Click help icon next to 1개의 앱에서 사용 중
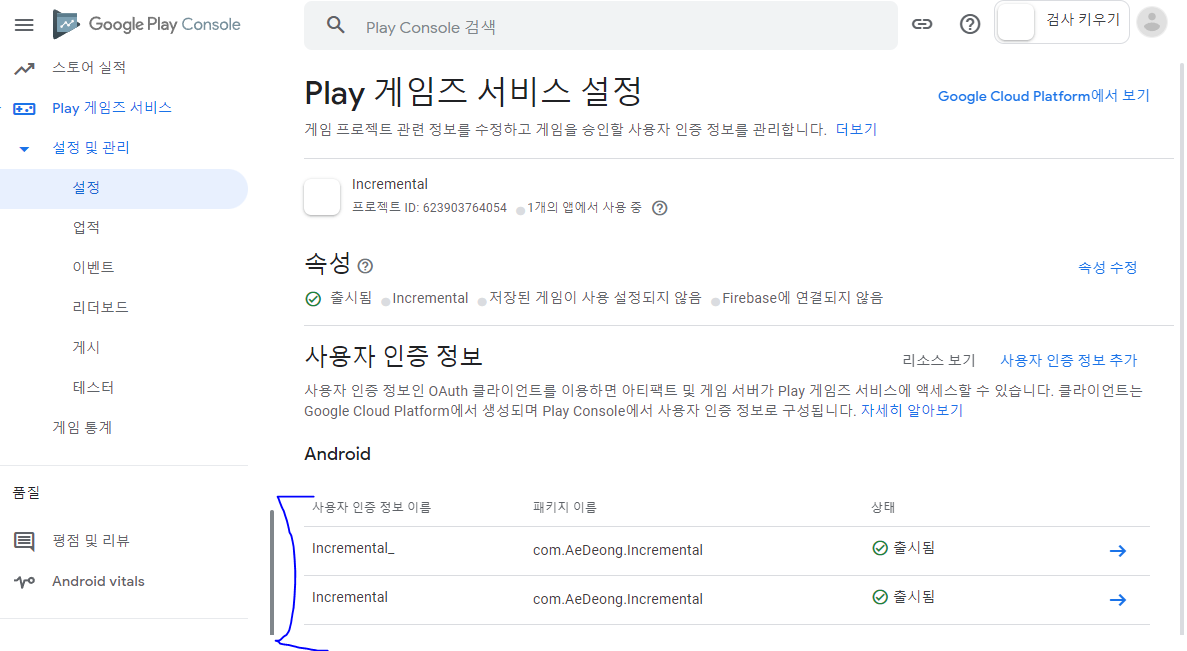Image resolution: width=1187 pixels, height=651 pixels. (x=660, y=208)
